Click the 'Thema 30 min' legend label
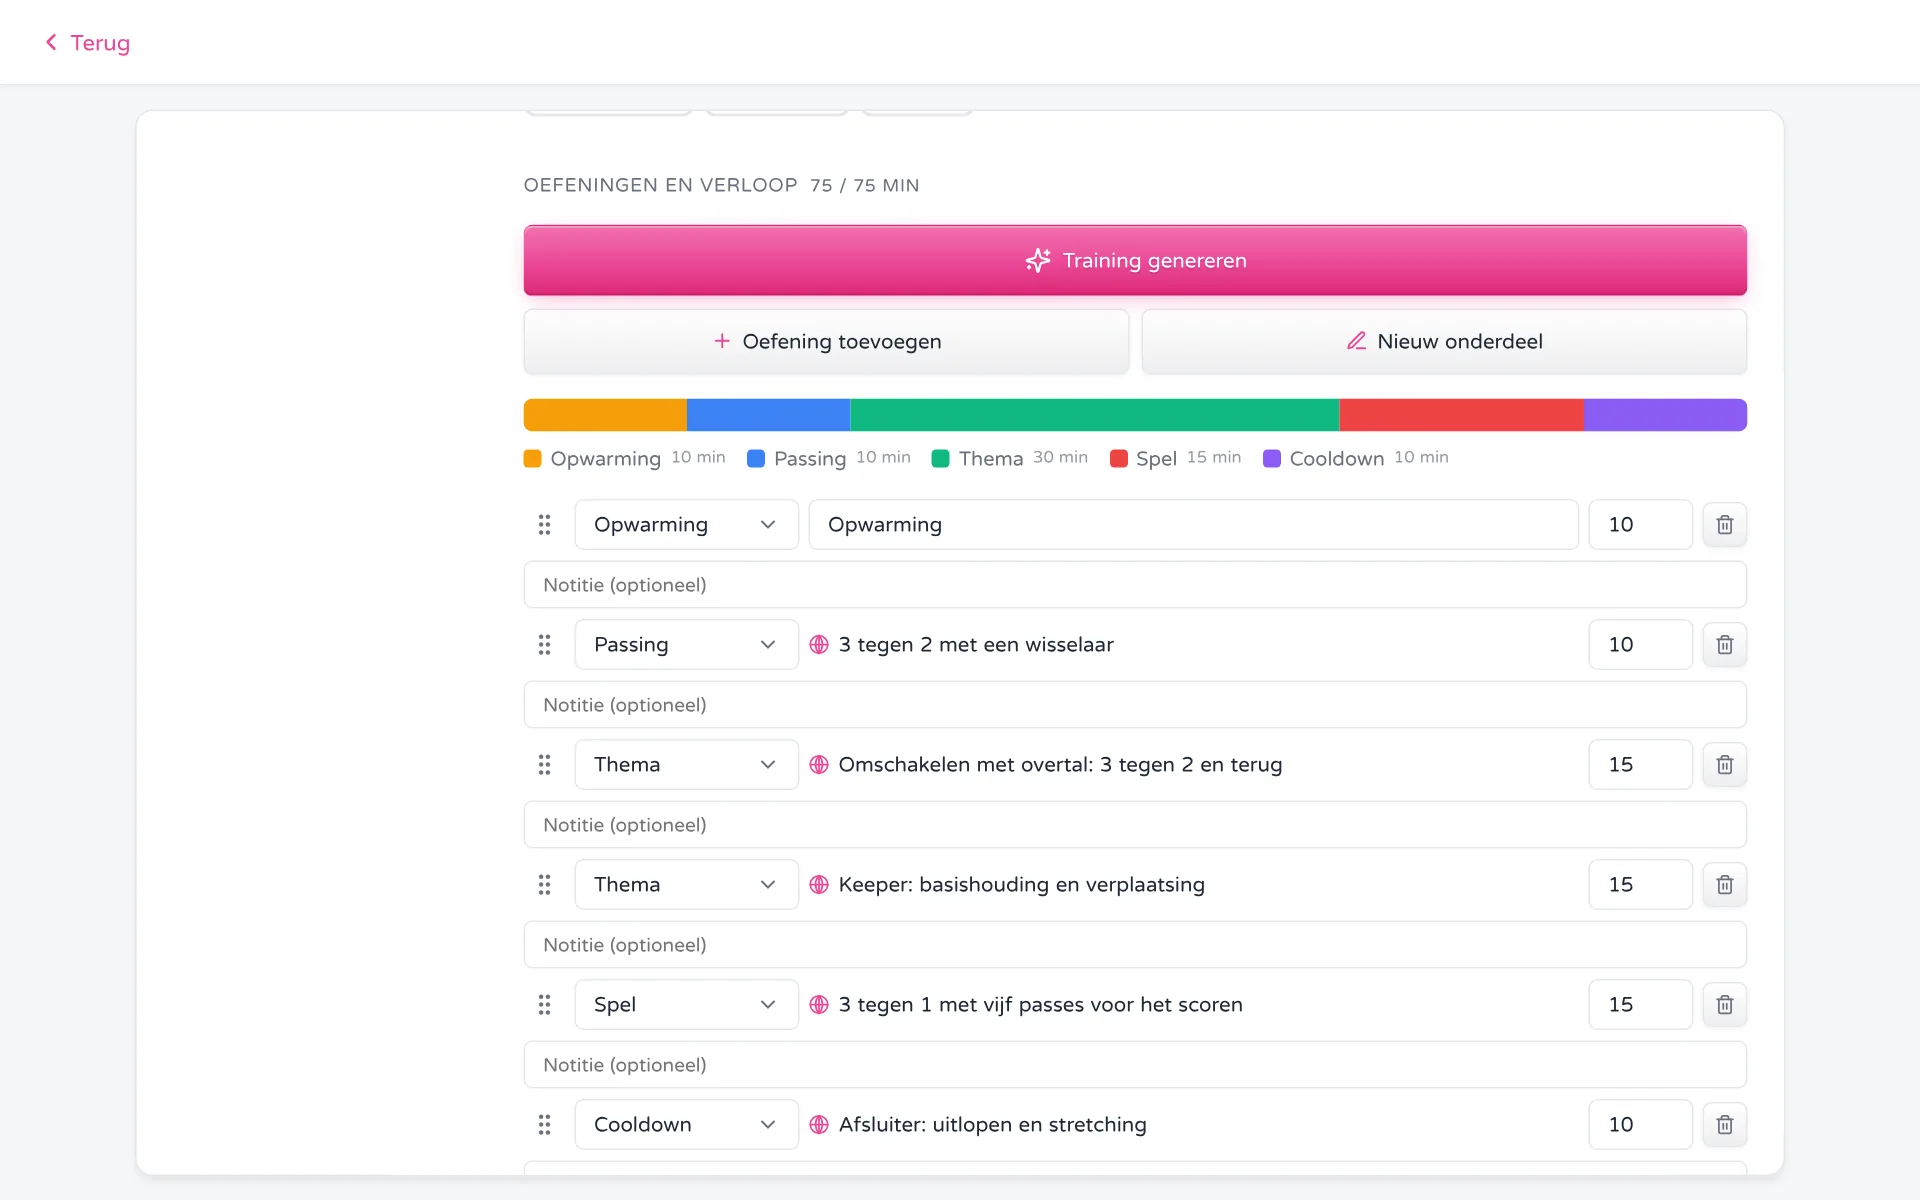The image size is (1920, 1200). [x=1009, y=458]
